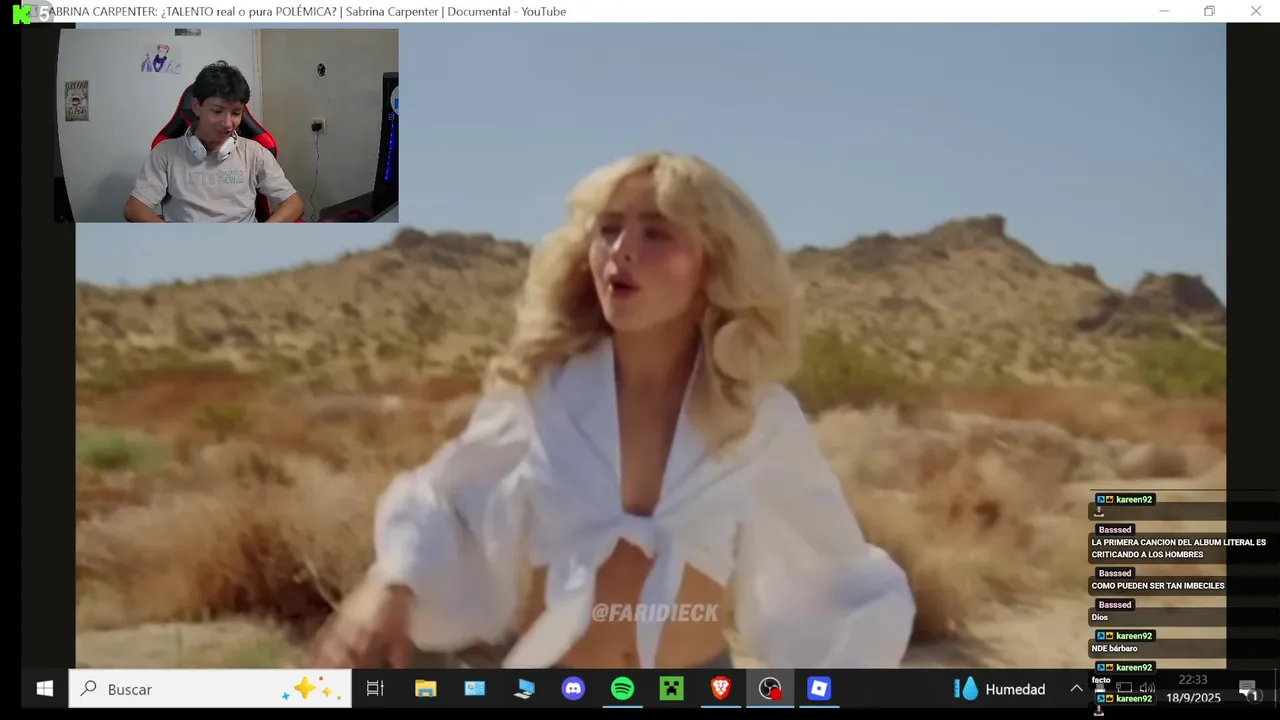
Task: Open the Windows Start menu
Action: [44, 689]
